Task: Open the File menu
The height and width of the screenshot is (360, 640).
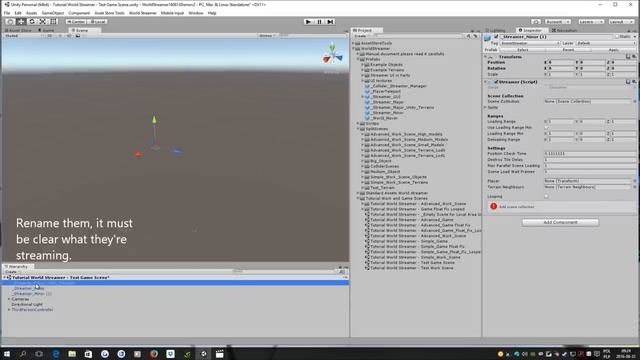Action: tap(7, 13)
